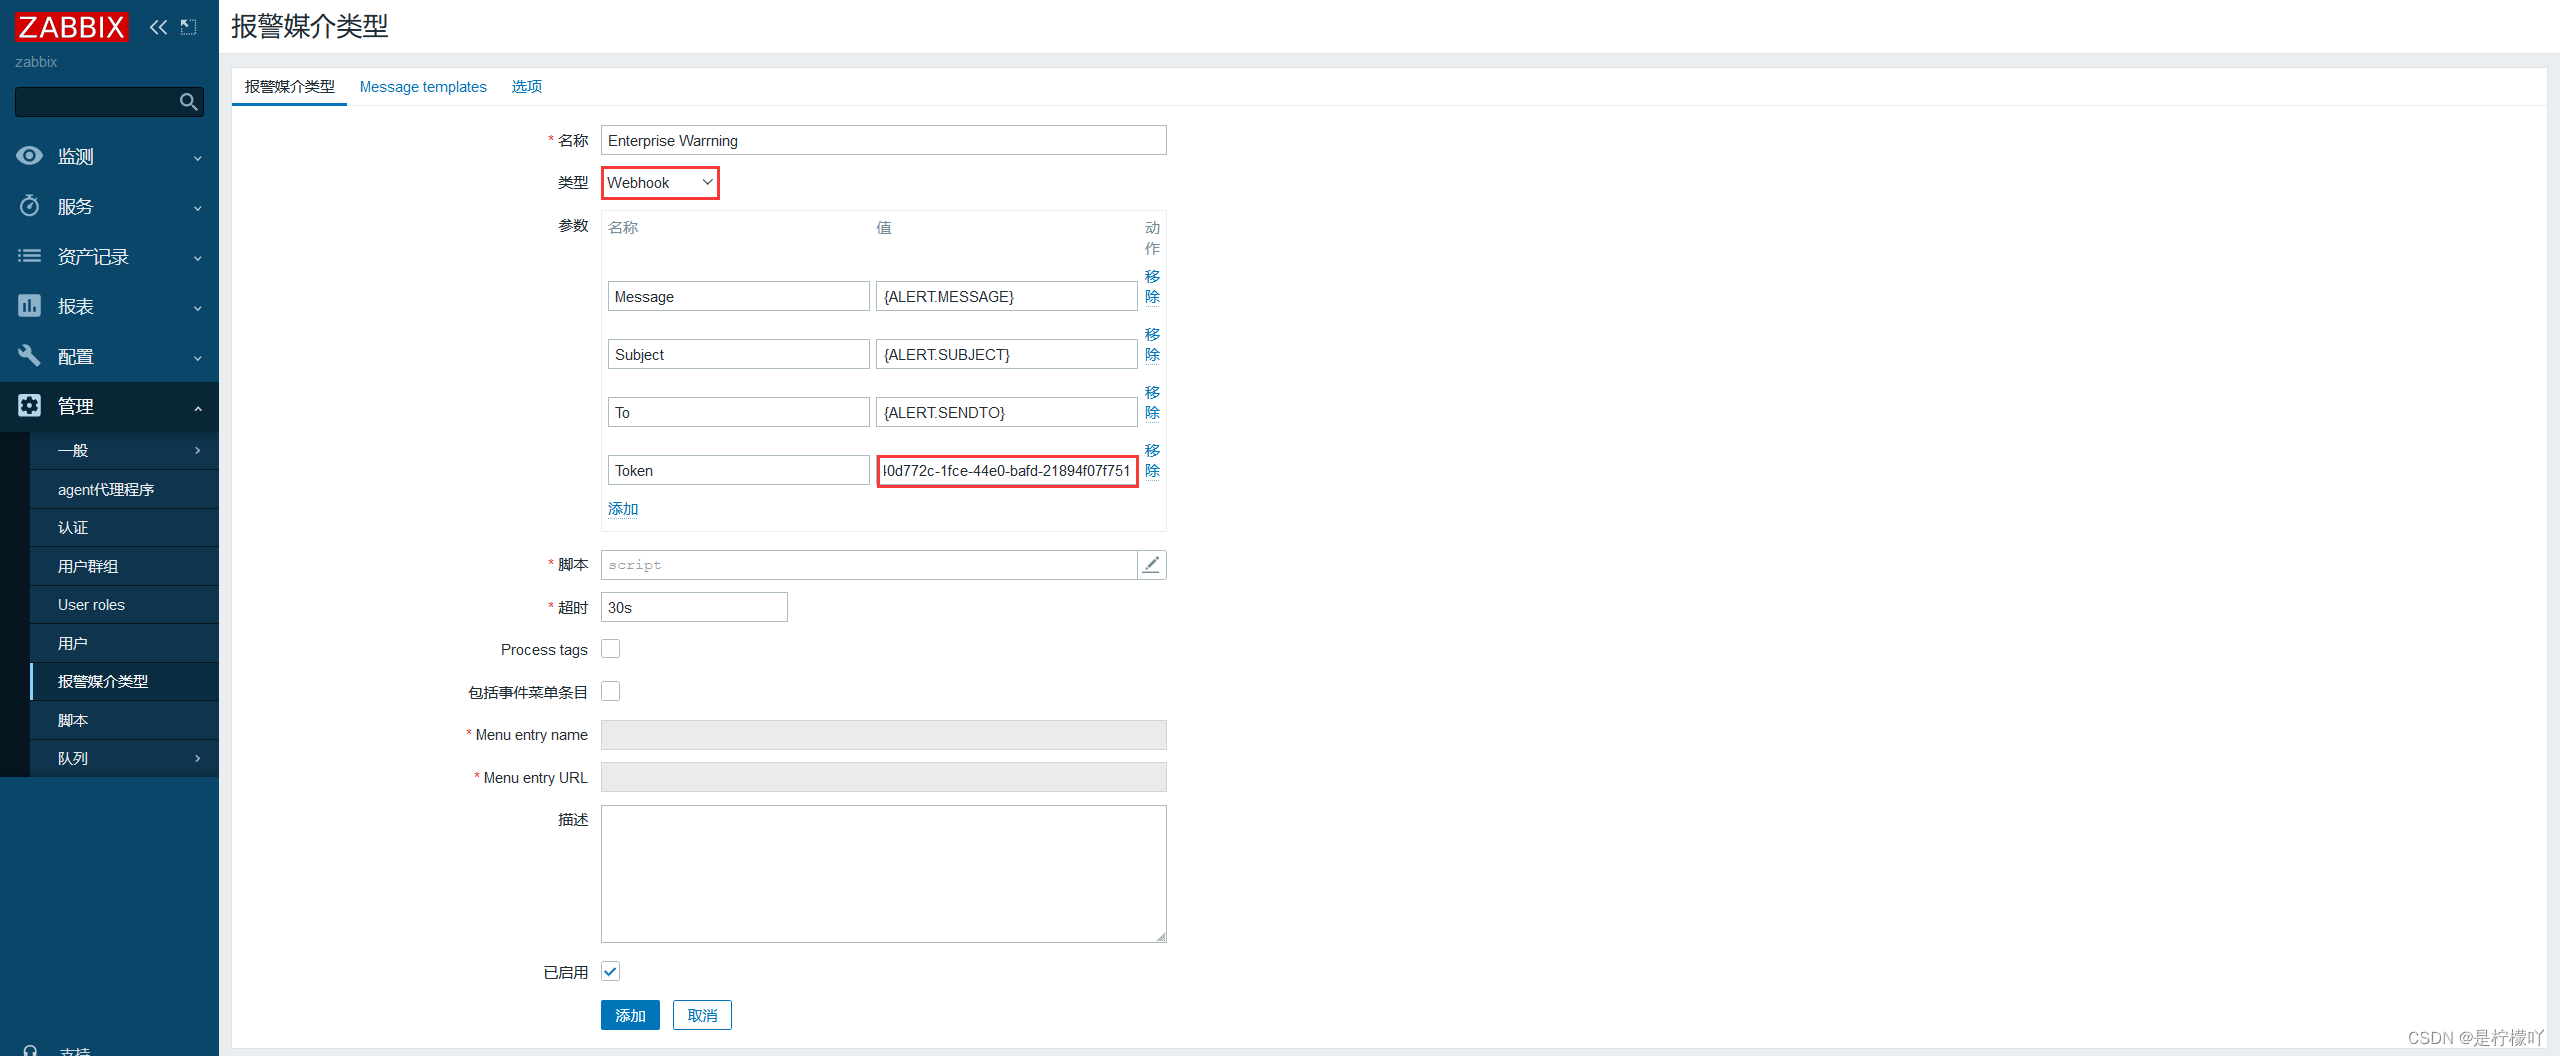This screenshot has width=2560, height=1056.
Task: Click the To parameter name field
Action: coord(738,412)
